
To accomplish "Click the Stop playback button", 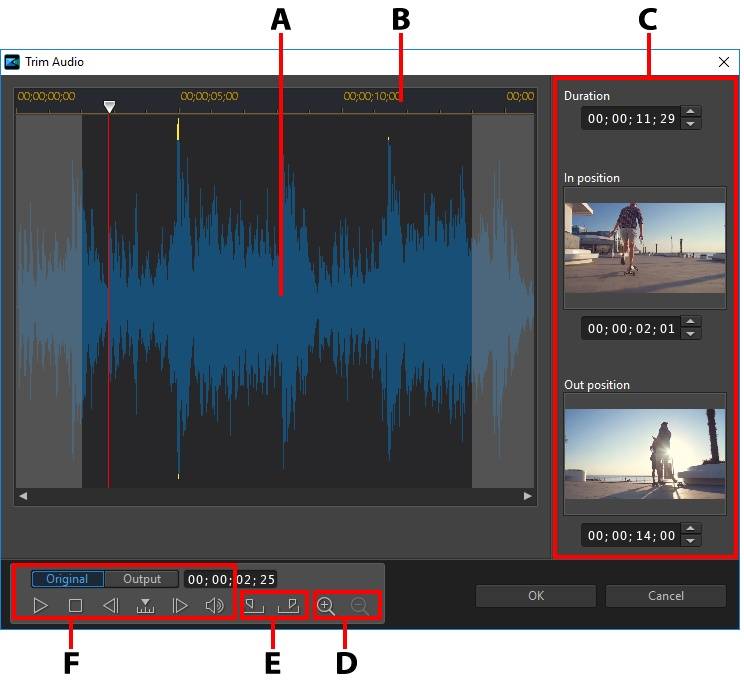I will tap(75, 605).
